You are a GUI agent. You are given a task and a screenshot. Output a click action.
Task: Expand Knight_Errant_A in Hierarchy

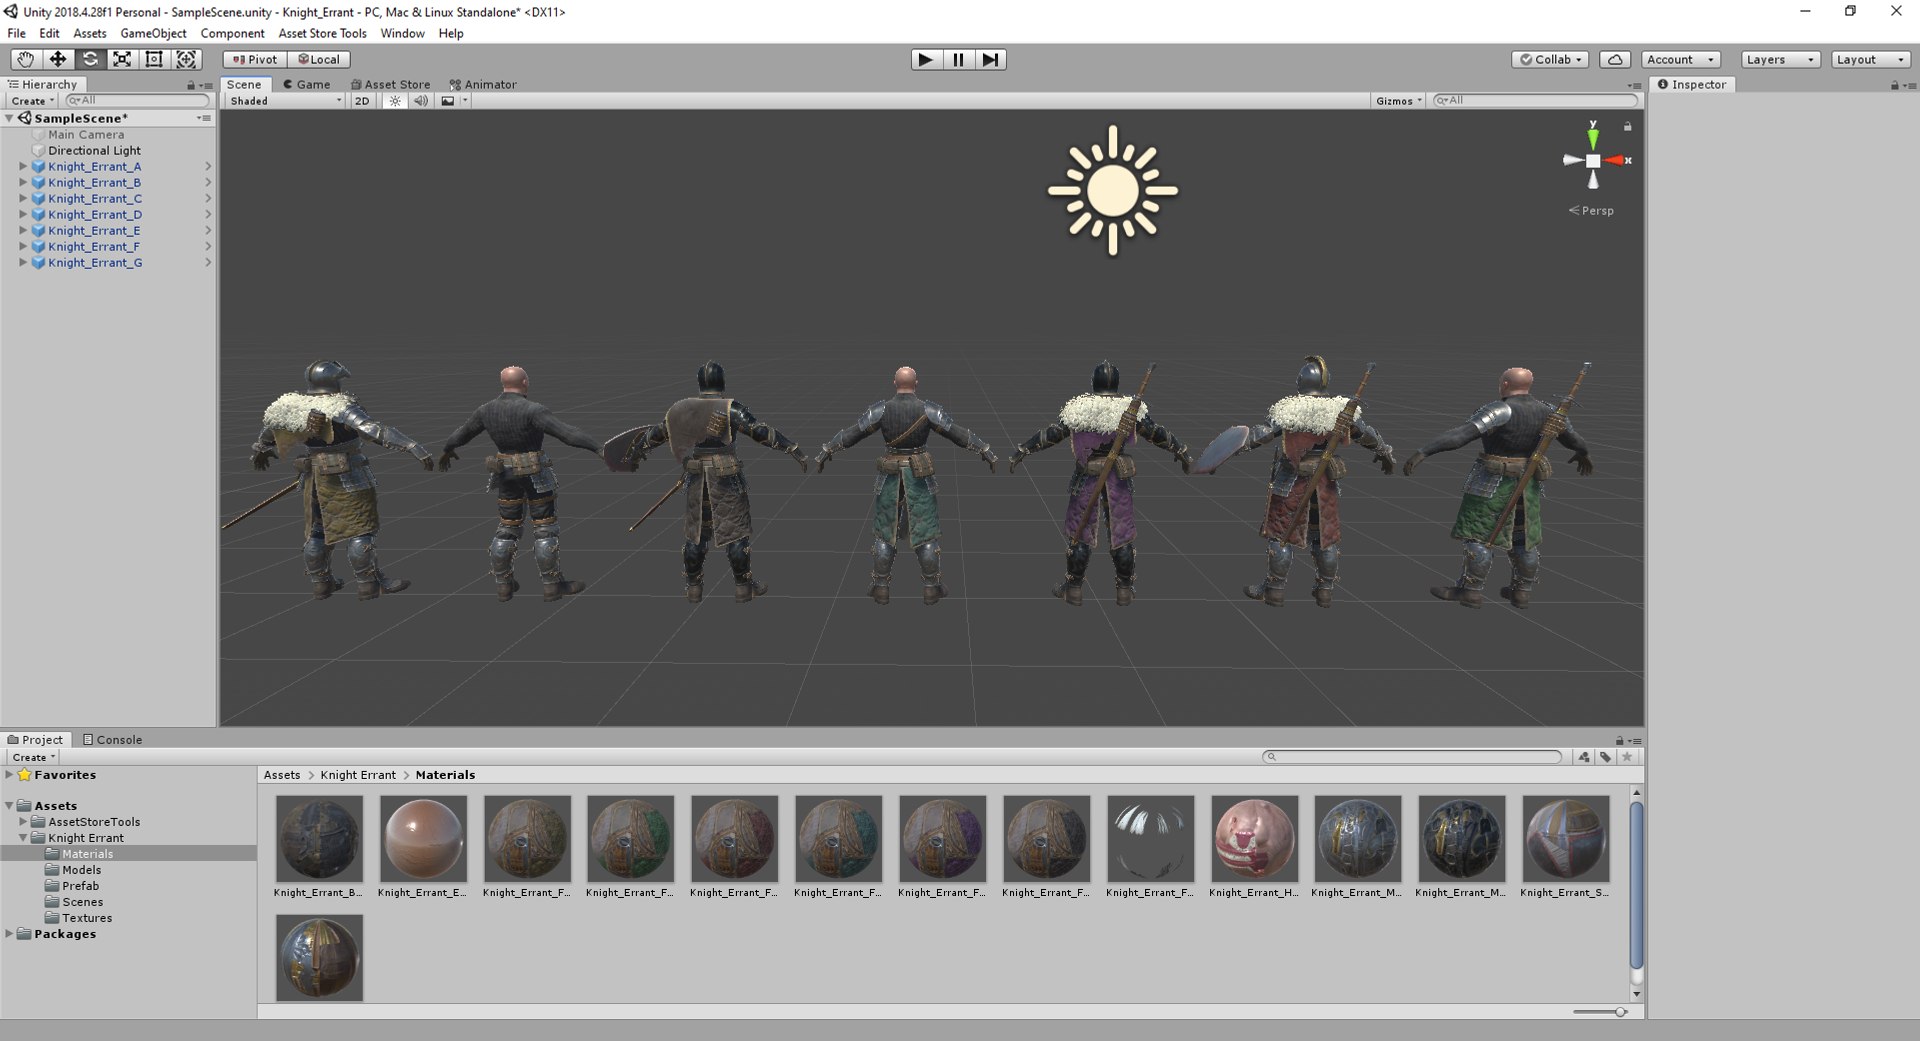23,166
